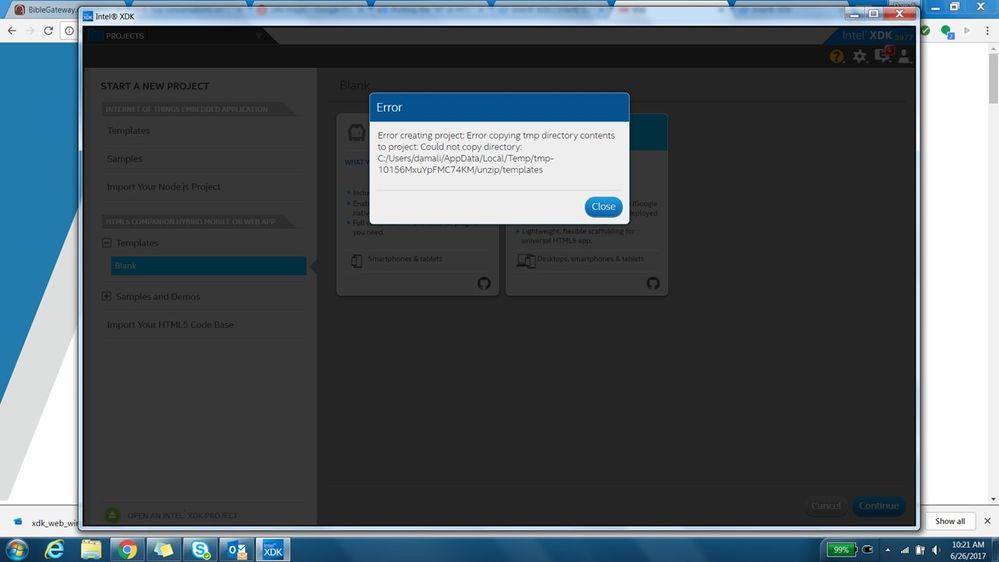Image resolution: width=999 pixels, height=562 pixels.
Task: Select Templates under Internet of Things
Action: (129, 131)
